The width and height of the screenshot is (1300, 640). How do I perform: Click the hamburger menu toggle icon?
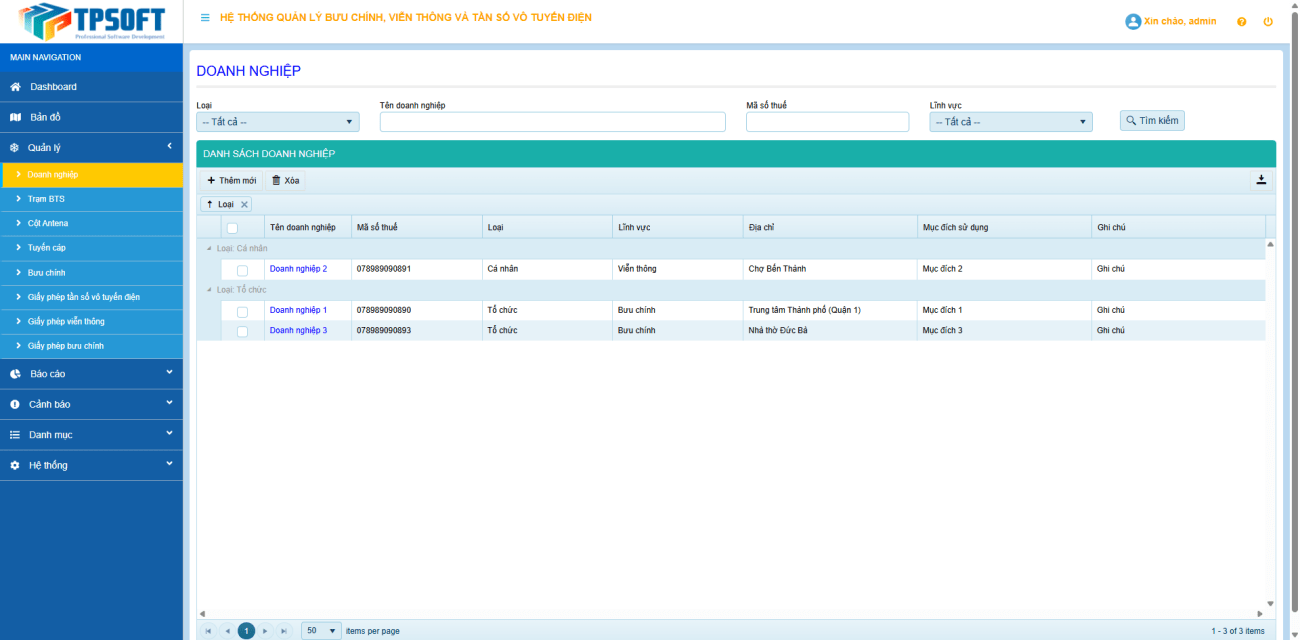coord(205,18)
